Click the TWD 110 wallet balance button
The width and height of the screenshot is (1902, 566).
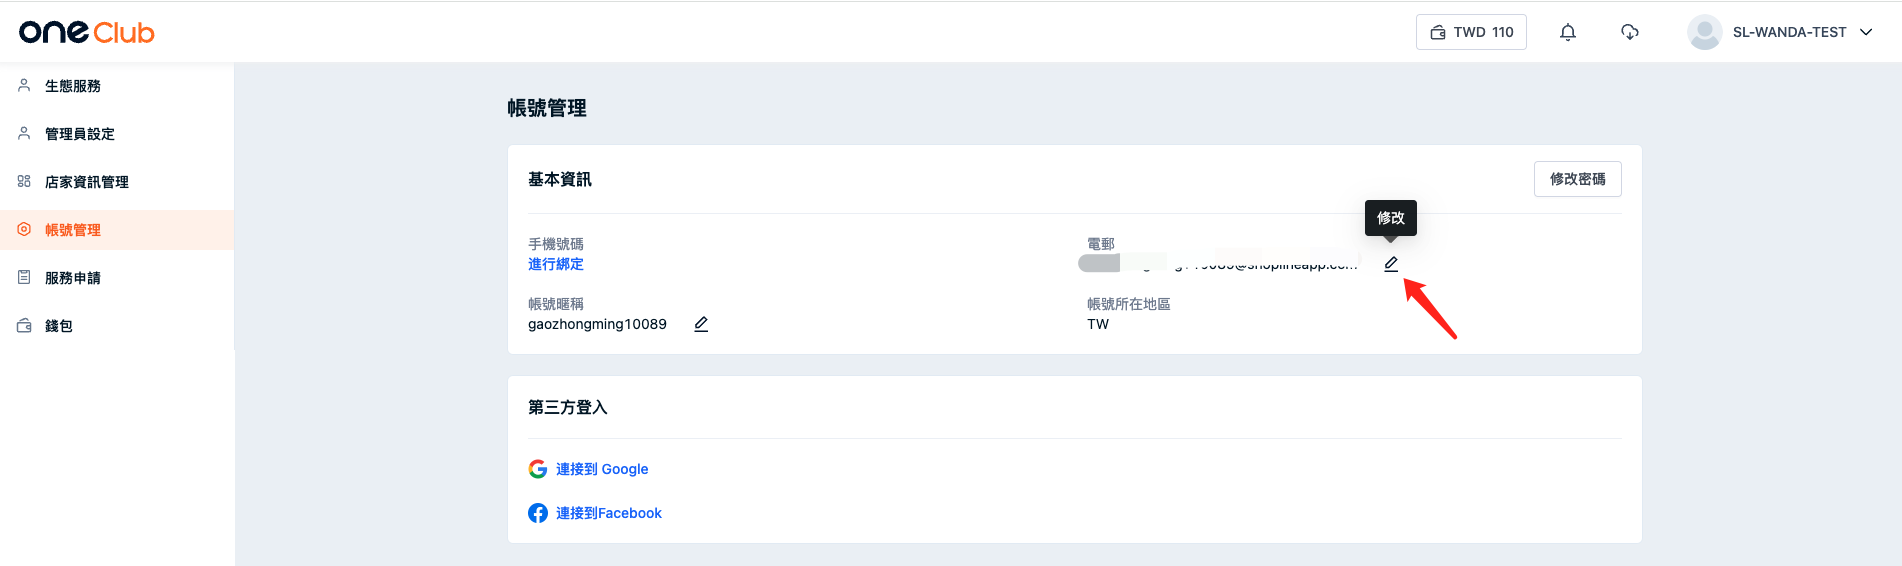pos(1471,32)
